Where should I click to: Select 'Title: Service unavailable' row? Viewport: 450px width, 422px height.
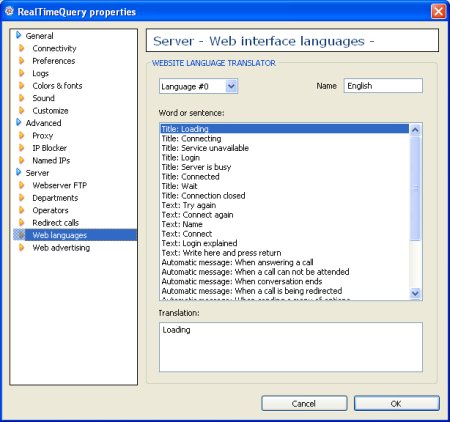(x=285, y=148)
